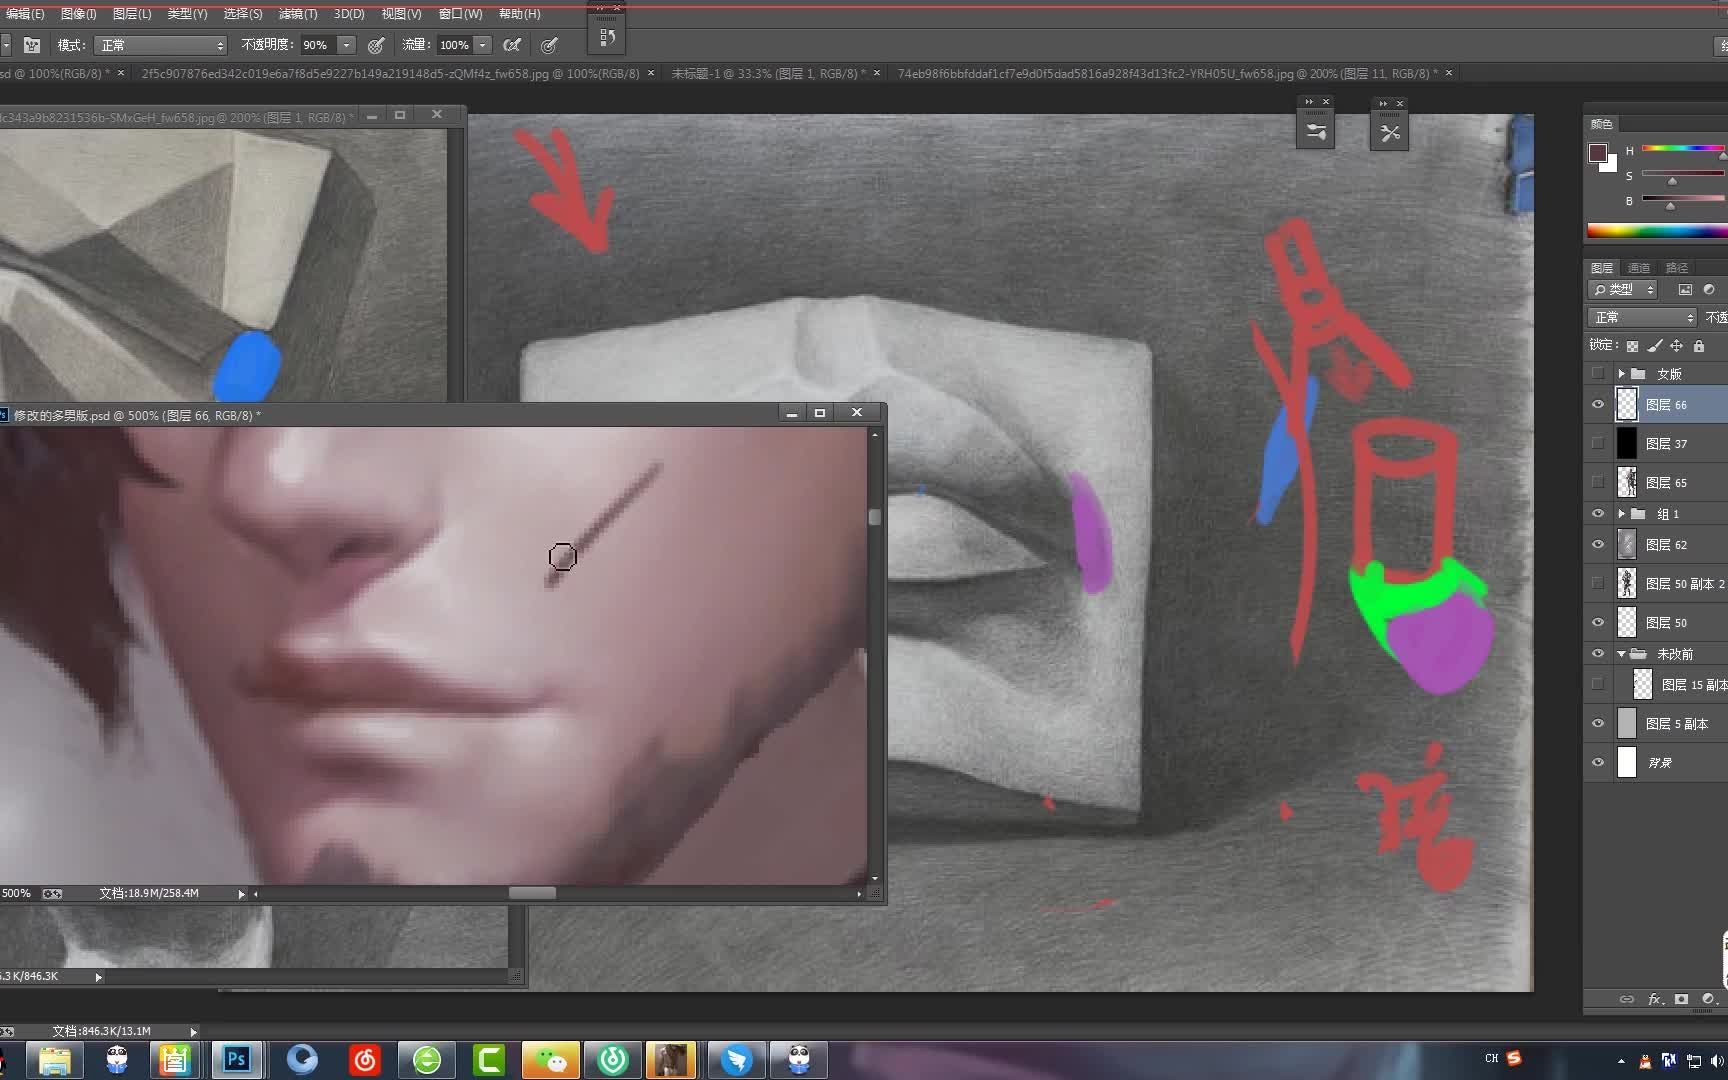Click status info icon beside 500% zoom

[x=52, y=894]
